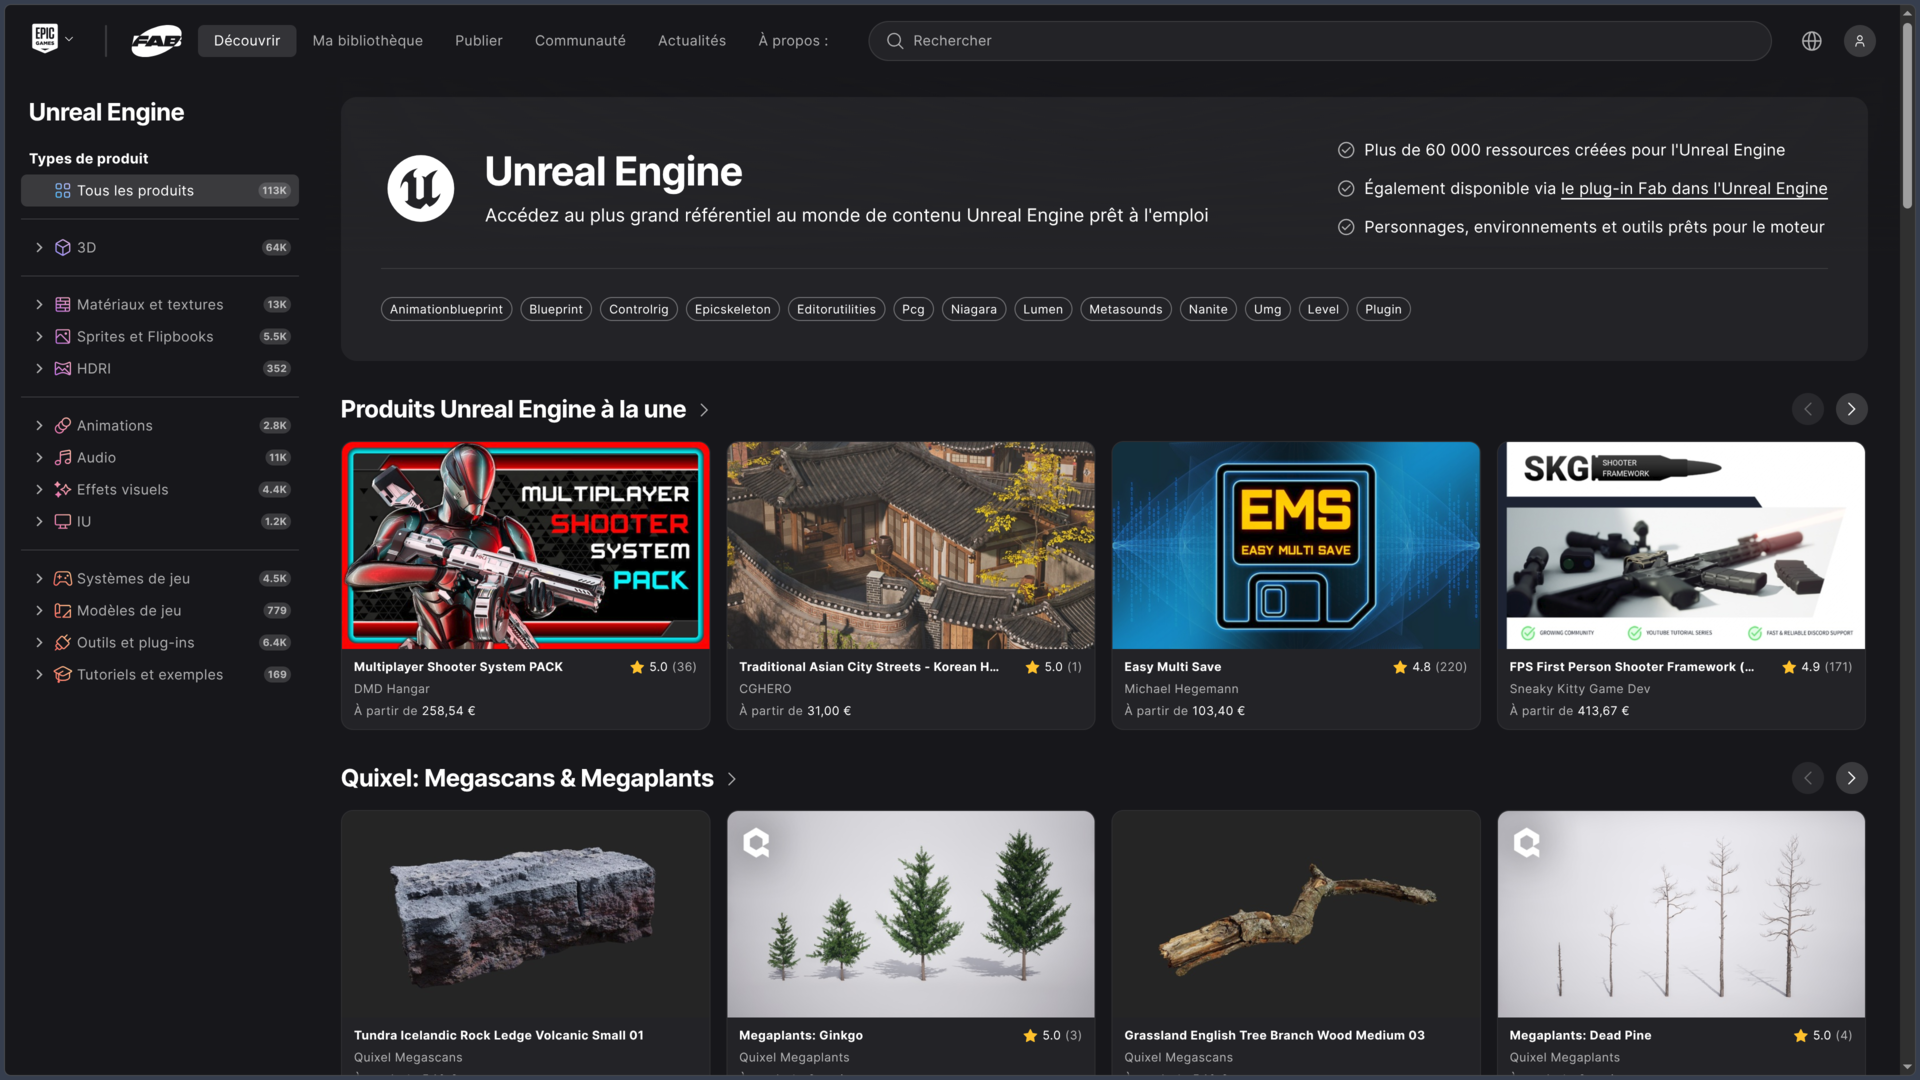
Task: Click the Sprites et Flipbooks icon
Action: click(x=62, y=336)
